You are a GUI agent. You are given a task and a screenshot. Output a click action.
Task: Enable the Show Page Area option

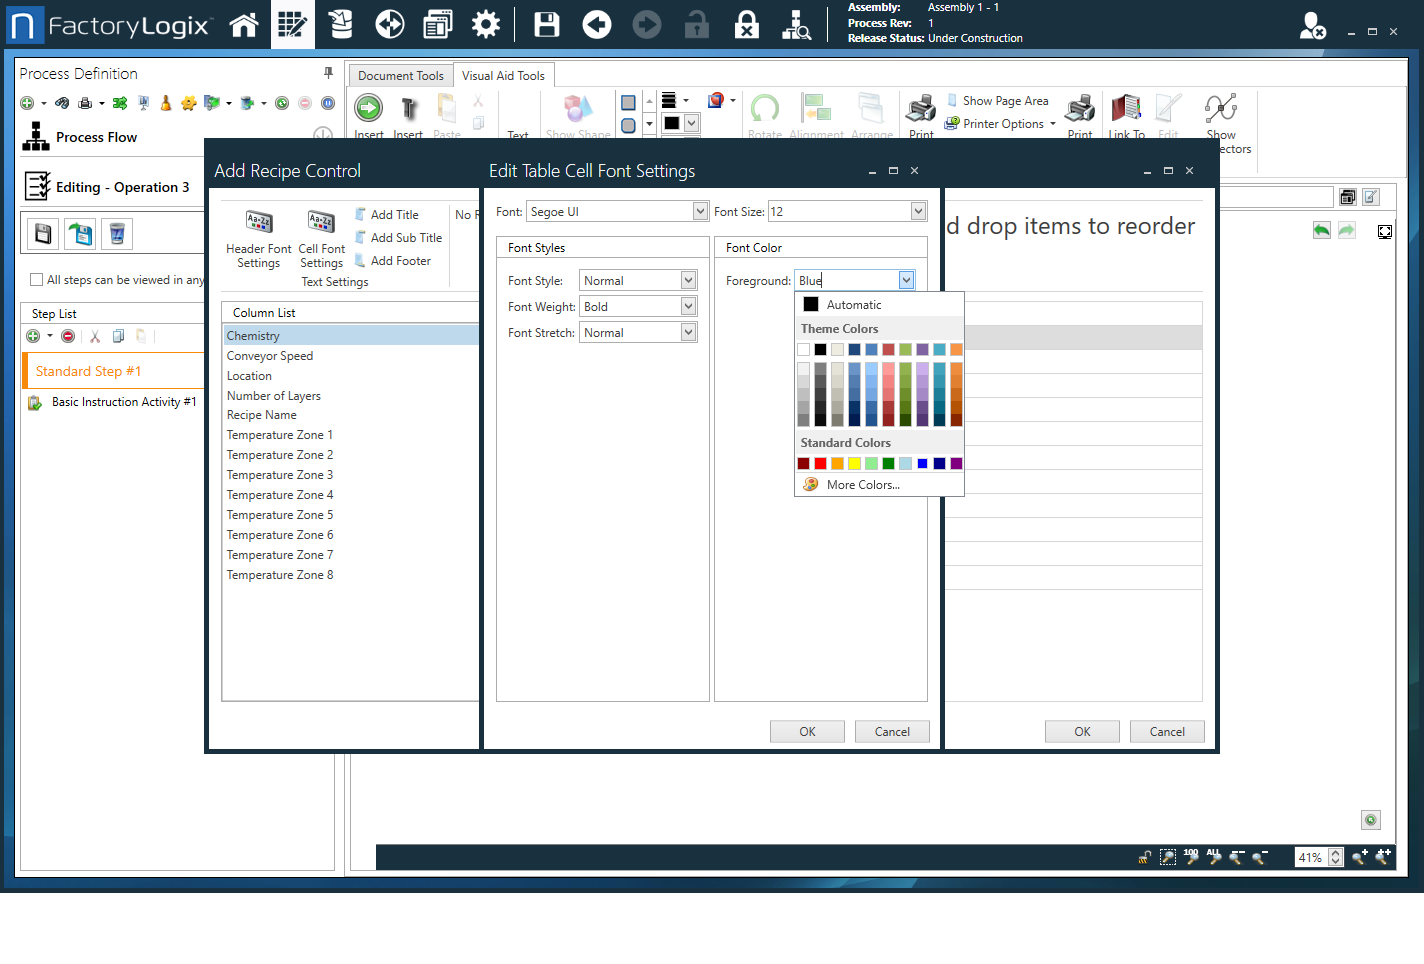(x=1000, y=100)
